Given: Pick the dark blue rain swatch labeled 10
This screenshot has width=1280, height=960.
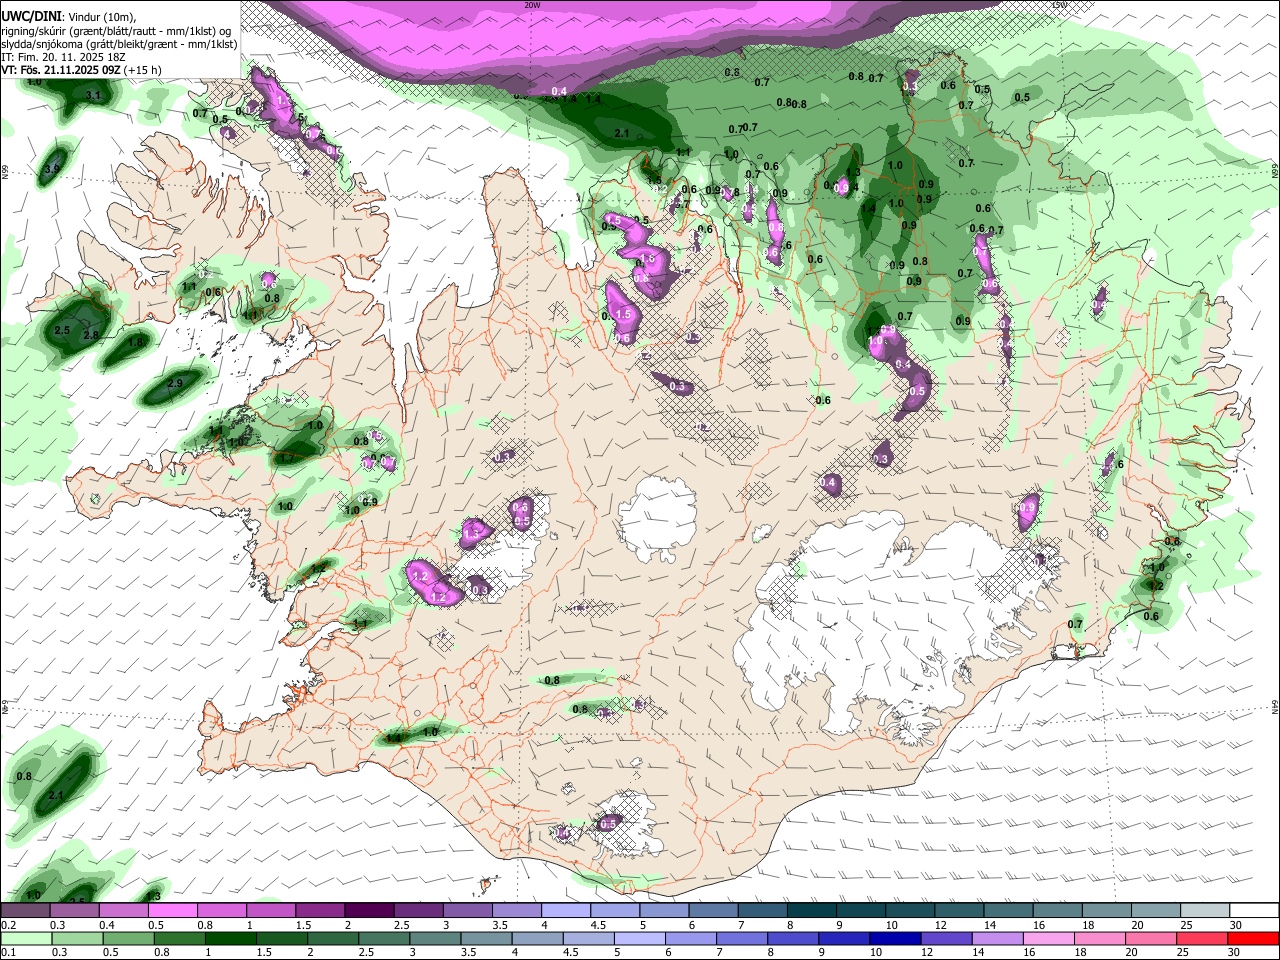Looking at the screenshot, I should (896, 938).
